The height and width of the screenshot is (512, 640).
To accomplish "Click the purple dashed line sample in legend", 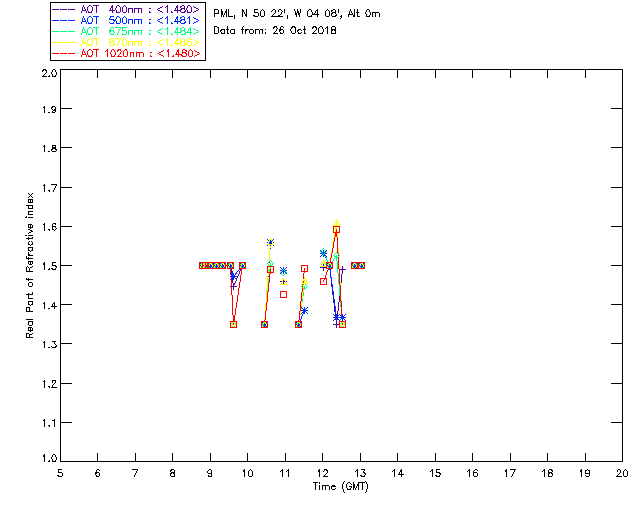I will pos(64,9).
